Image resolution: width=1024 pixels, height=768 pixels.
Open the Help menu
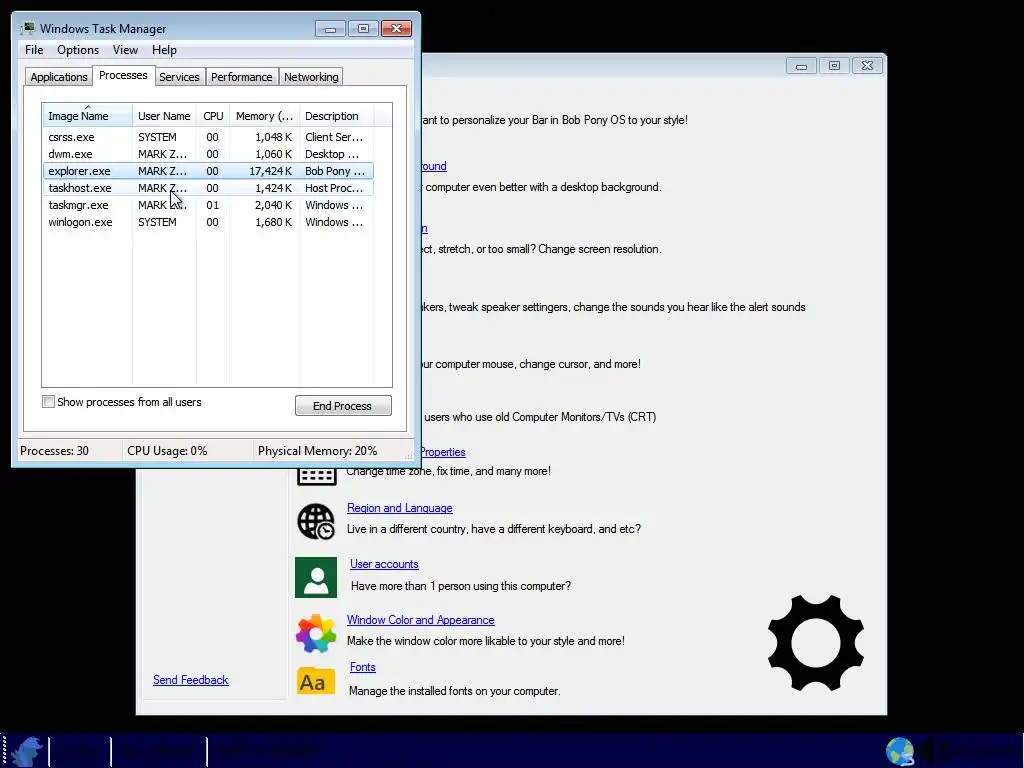point(164,50)
